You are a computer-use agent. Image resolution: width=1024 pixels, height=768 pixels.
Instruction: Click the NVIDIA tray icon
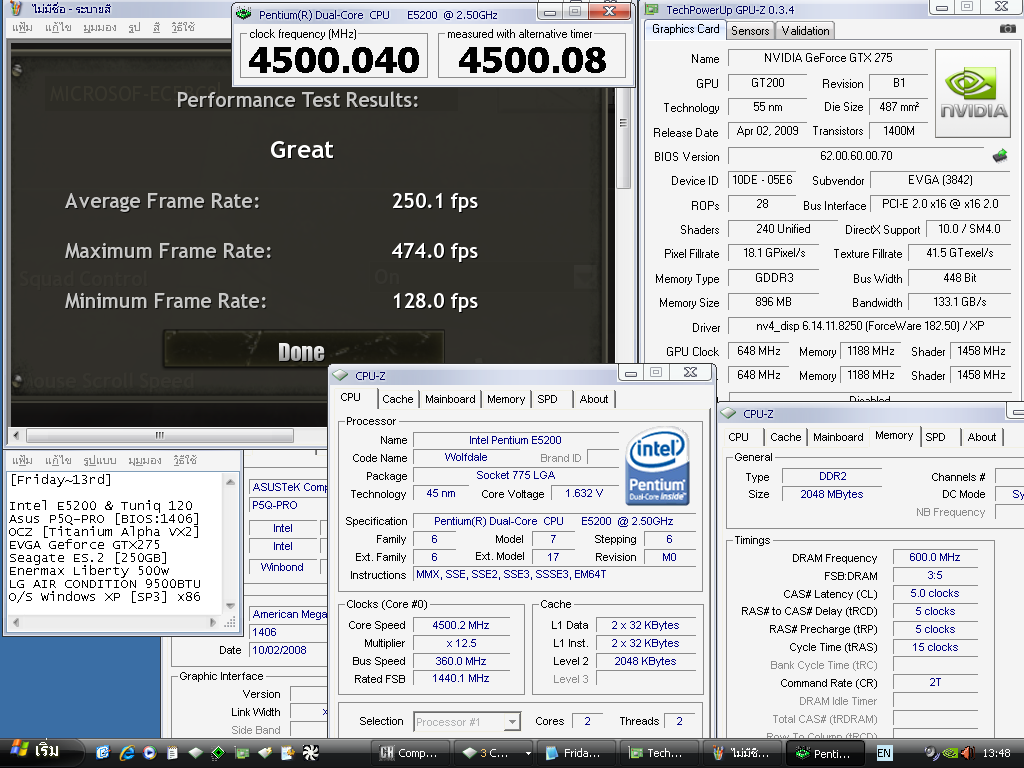click(950, 753)
